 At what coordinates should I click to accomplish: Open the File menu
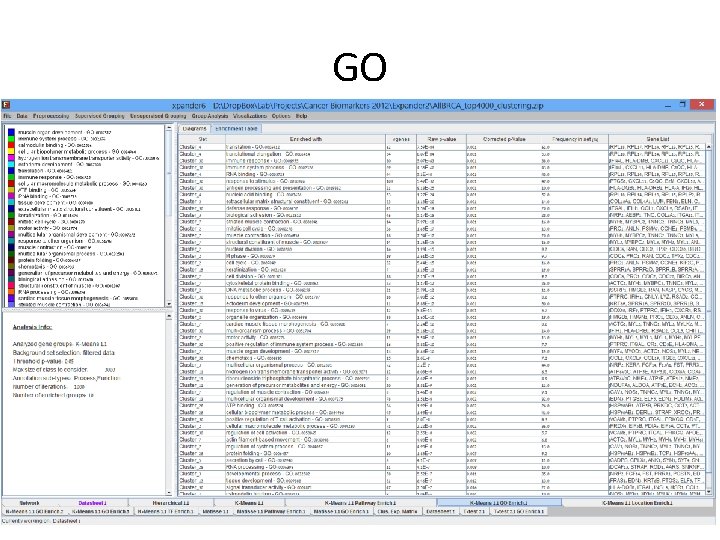(x=7, y=116)
